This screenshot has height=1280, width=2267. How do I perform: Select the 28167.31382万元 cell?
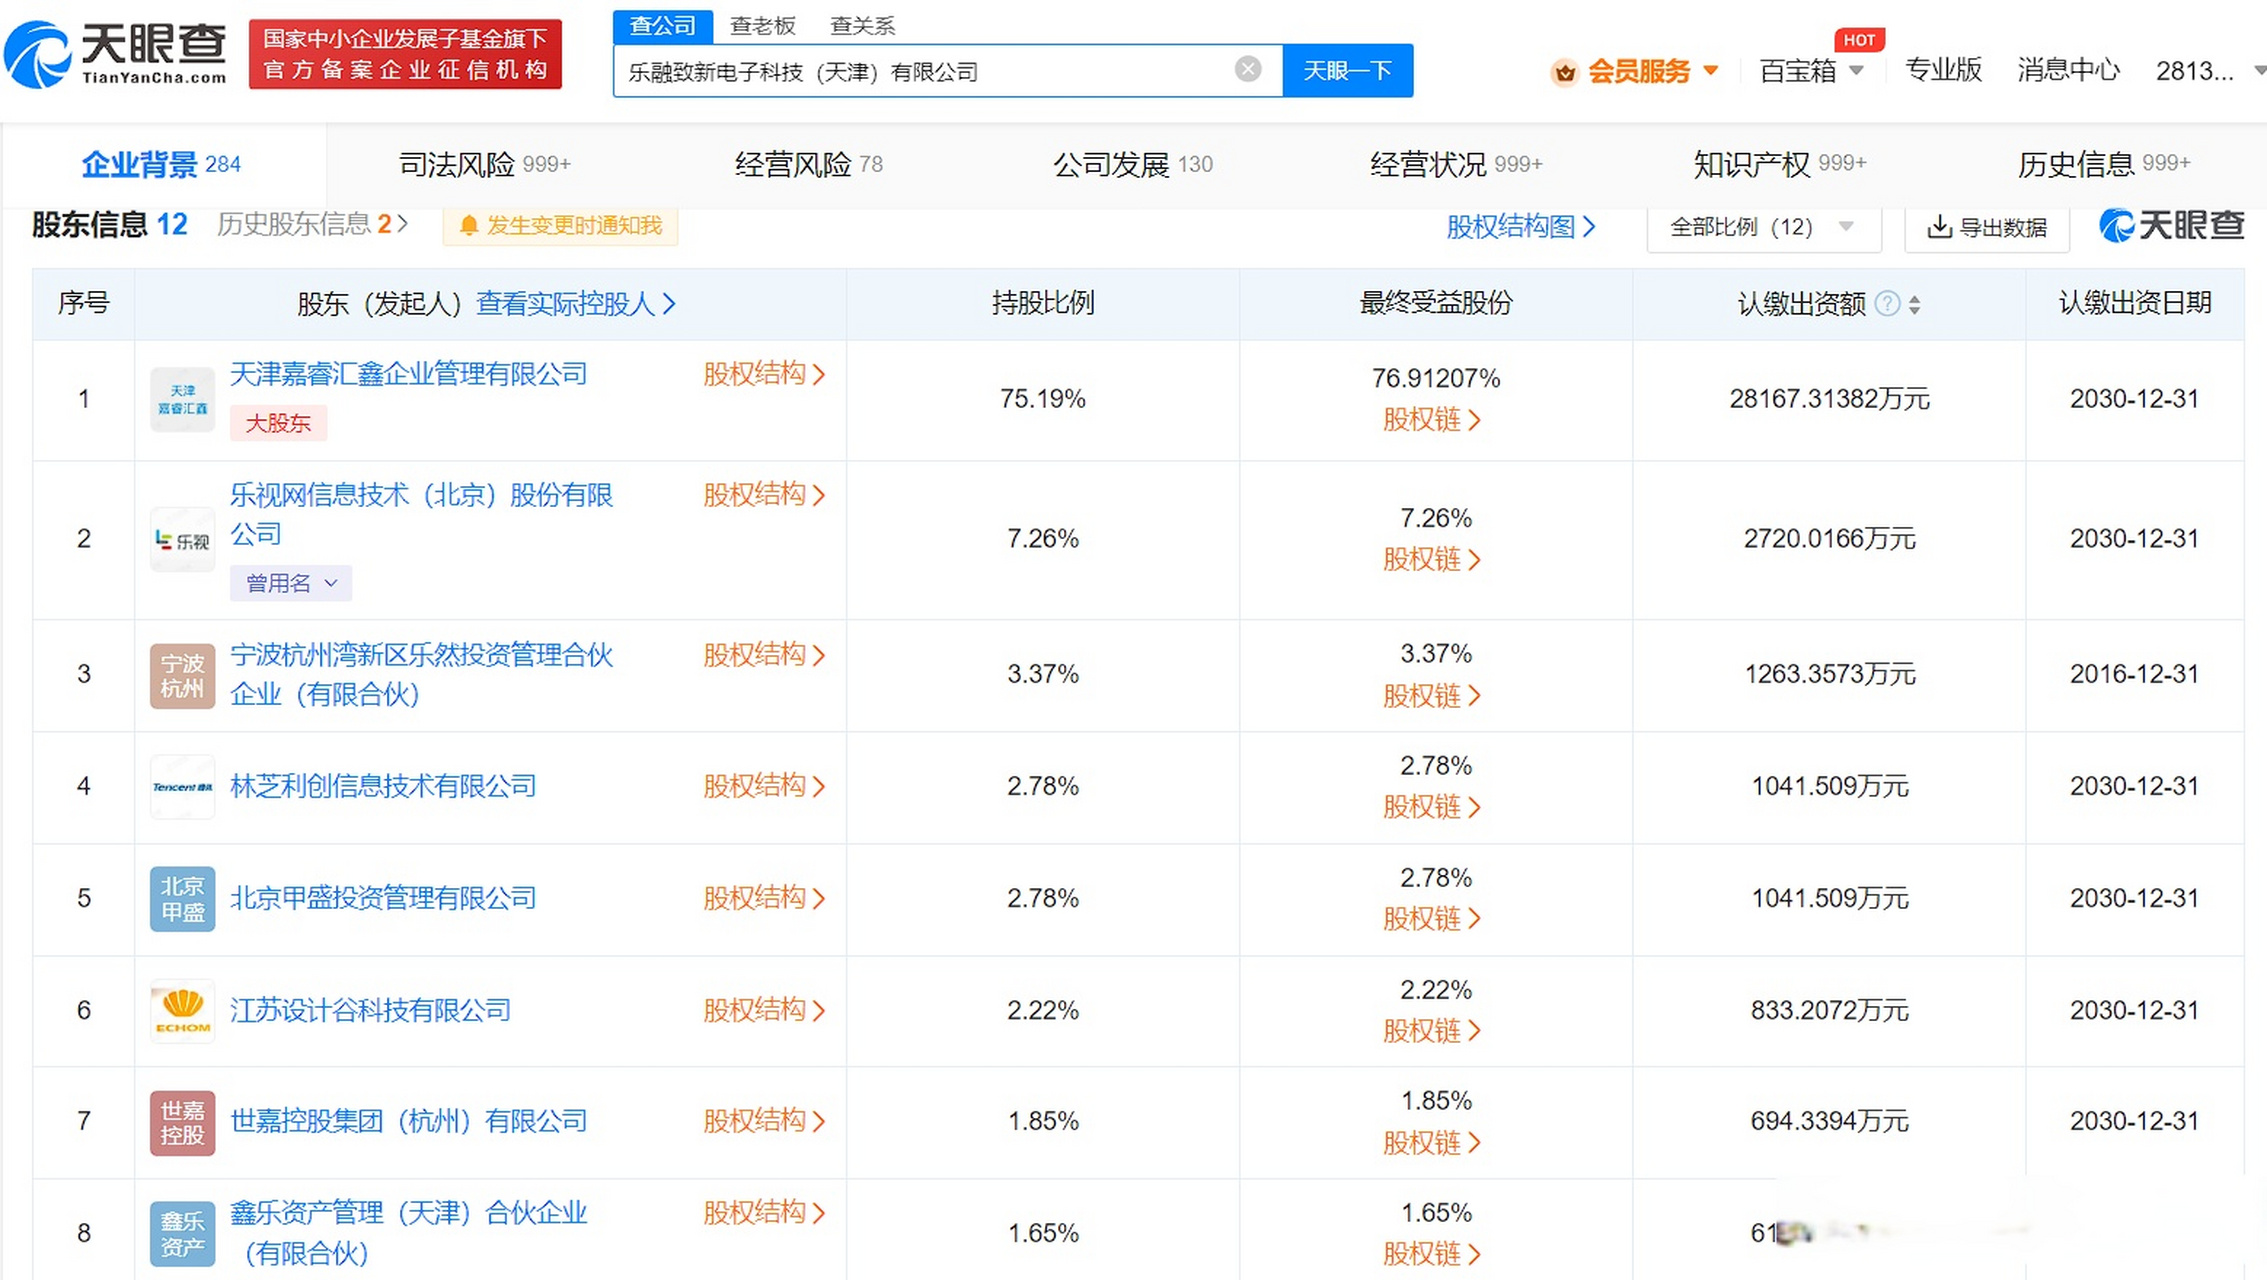[1829, 399]
